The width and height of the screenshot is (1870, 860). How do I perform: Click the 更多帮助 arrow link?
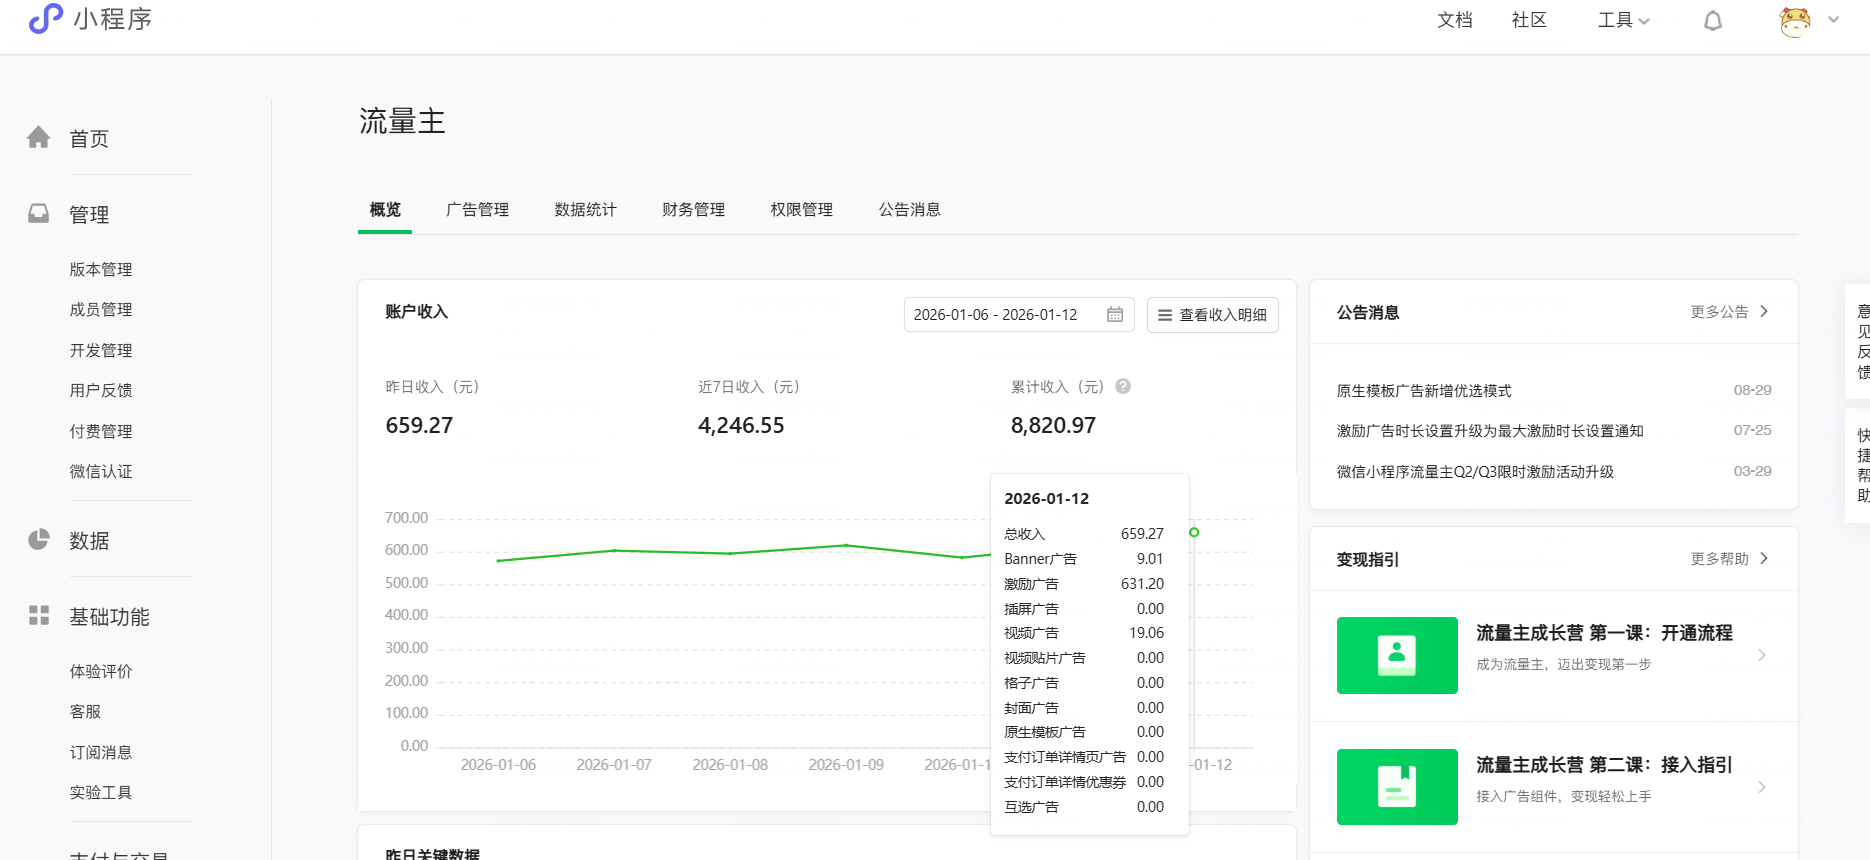[1730, 559]
